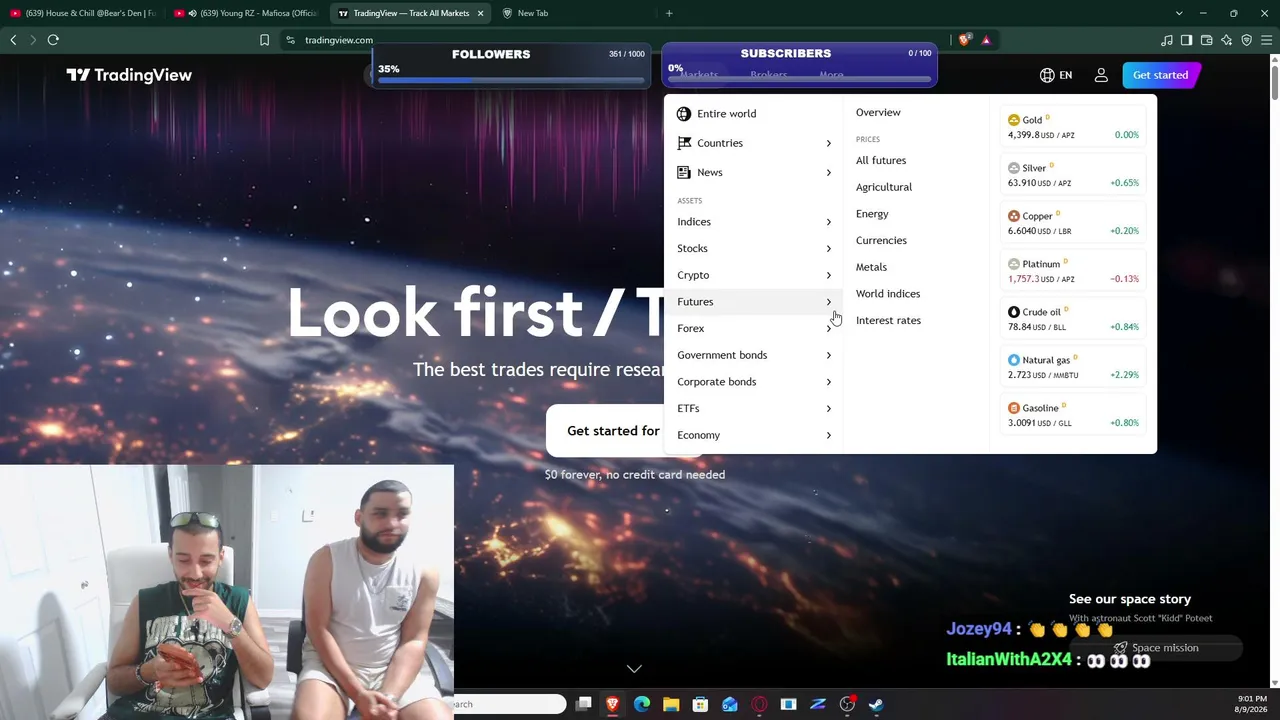The width and height of the screenshot is (1280, 720).
Task: Switch to the Young RZ Mafiosa tab
Action: point(248,13)
